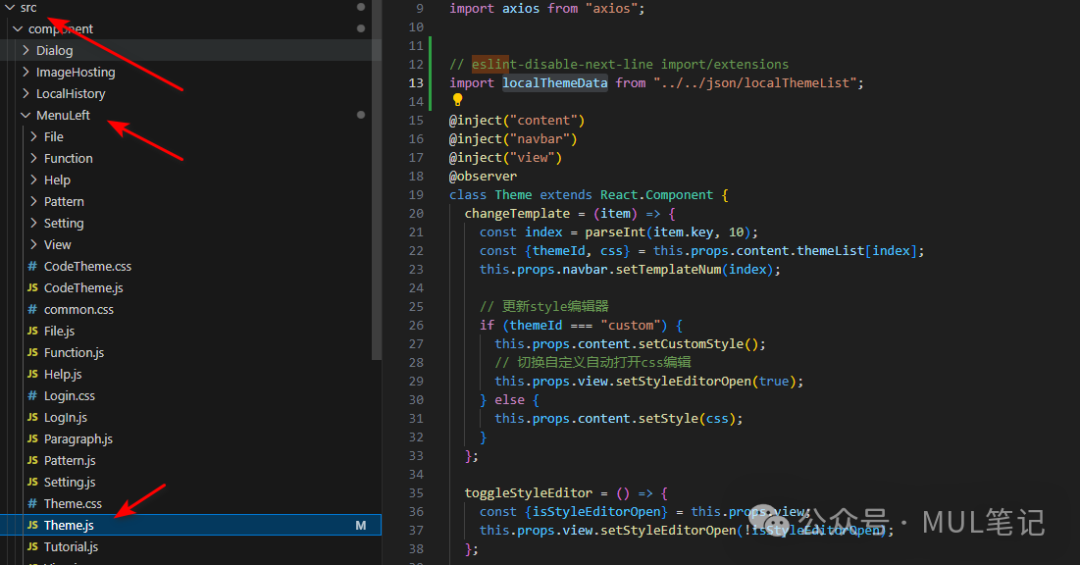Click the JS icon beside Tutorial.js
This screenshot has width=1080, height=565.
point(32,547)
